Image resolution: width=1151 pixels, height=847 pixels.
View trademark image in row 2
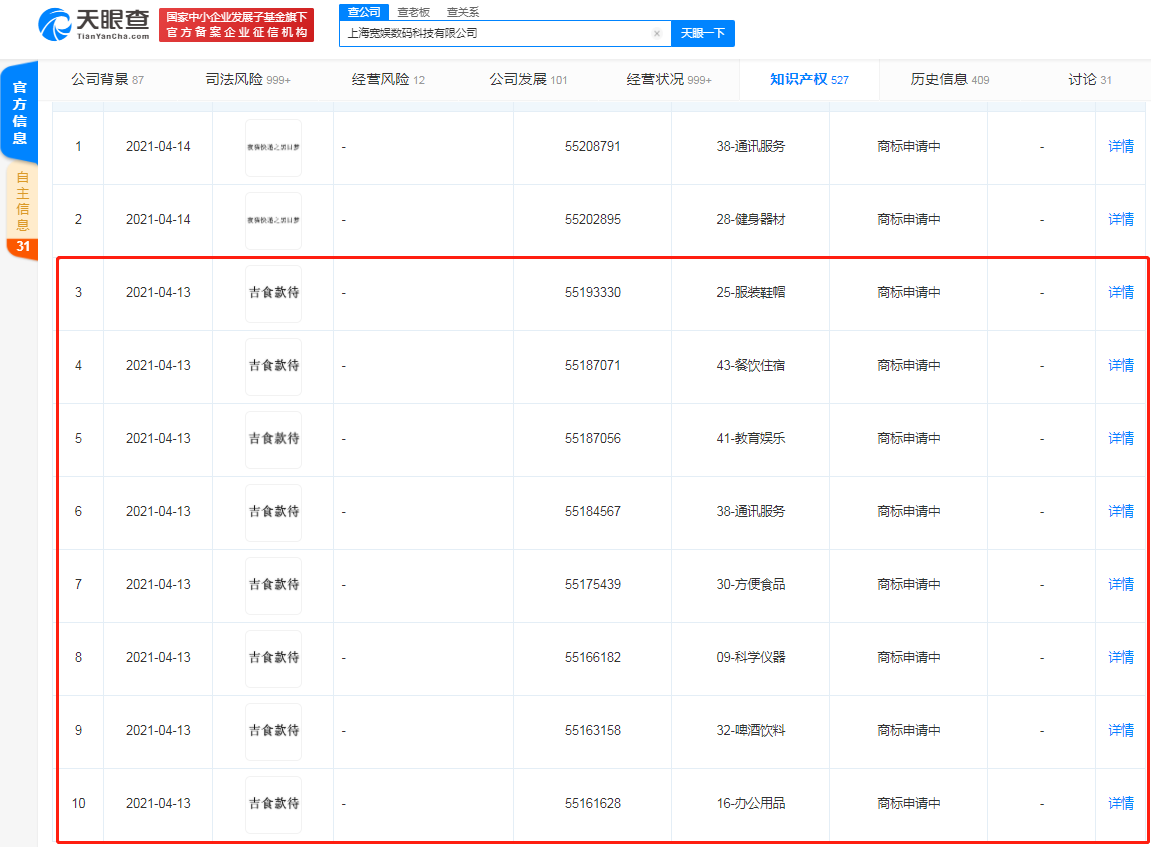point(273,220)
